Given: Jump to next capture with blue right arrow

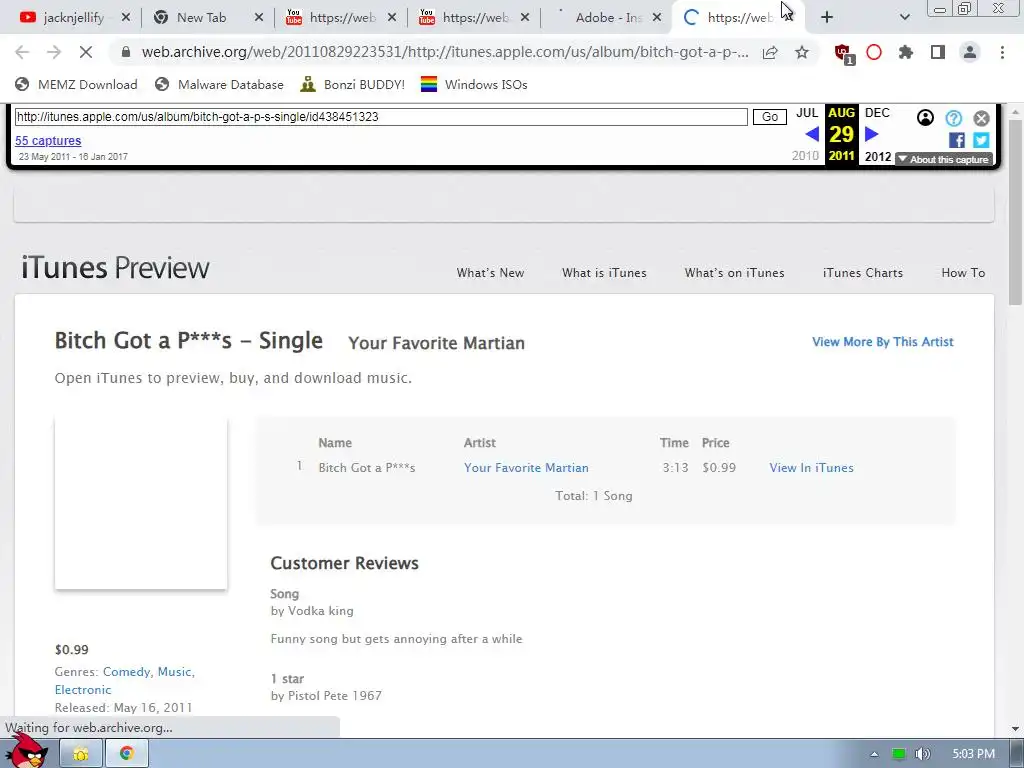Looking at the screenshot, I should [x=871, y=134].
